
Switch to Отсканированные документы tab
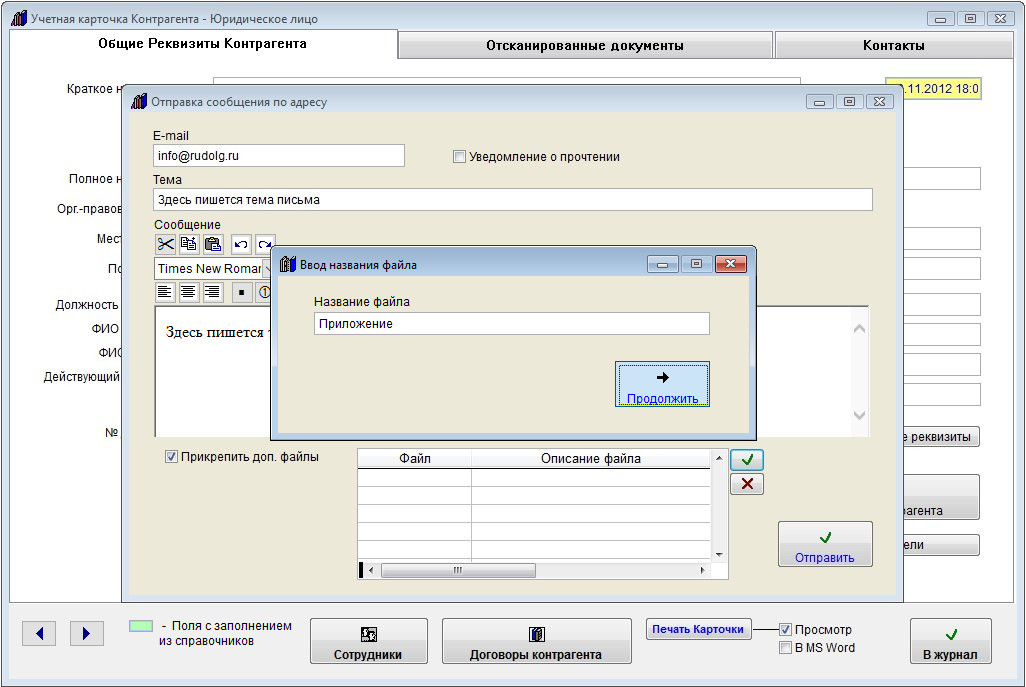tap(585, 45)
